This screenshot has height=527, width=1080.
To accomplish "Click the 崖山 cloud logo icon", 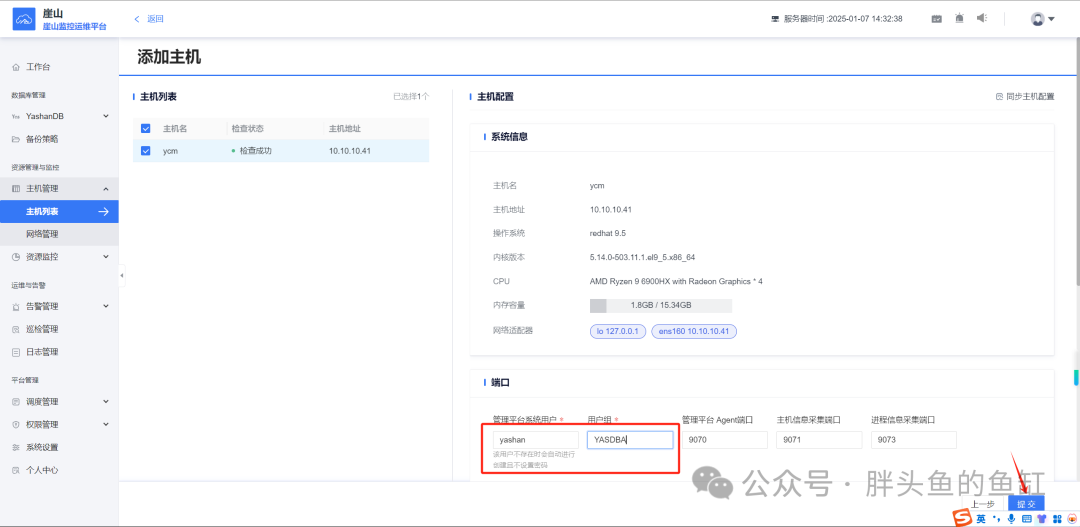I will click(24, 19).
